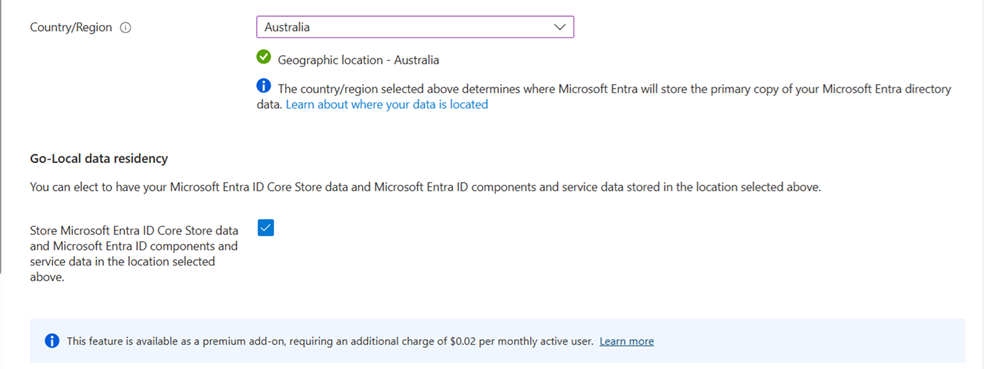Click the Geographic location - Australia validation text
Image resolution: width=984 pixels, height=369 pixels.
[358, 60]
